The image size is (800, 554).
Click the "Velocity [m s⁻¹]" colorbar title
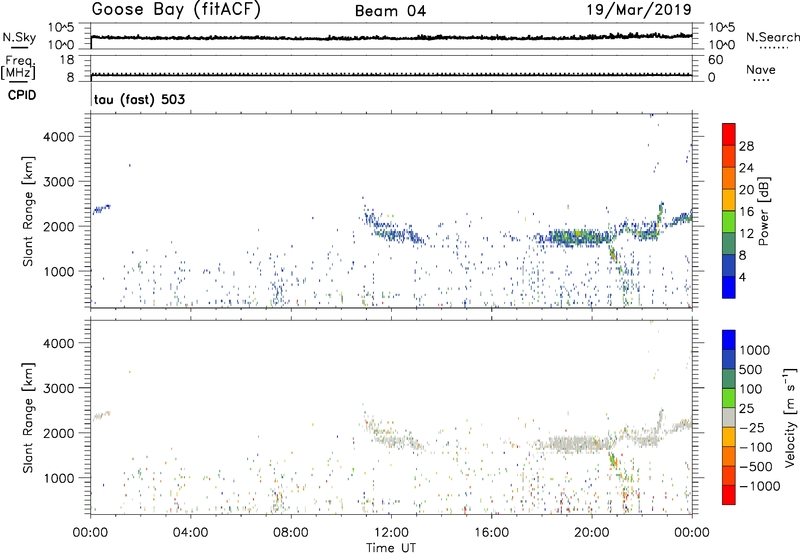(790, 417)
